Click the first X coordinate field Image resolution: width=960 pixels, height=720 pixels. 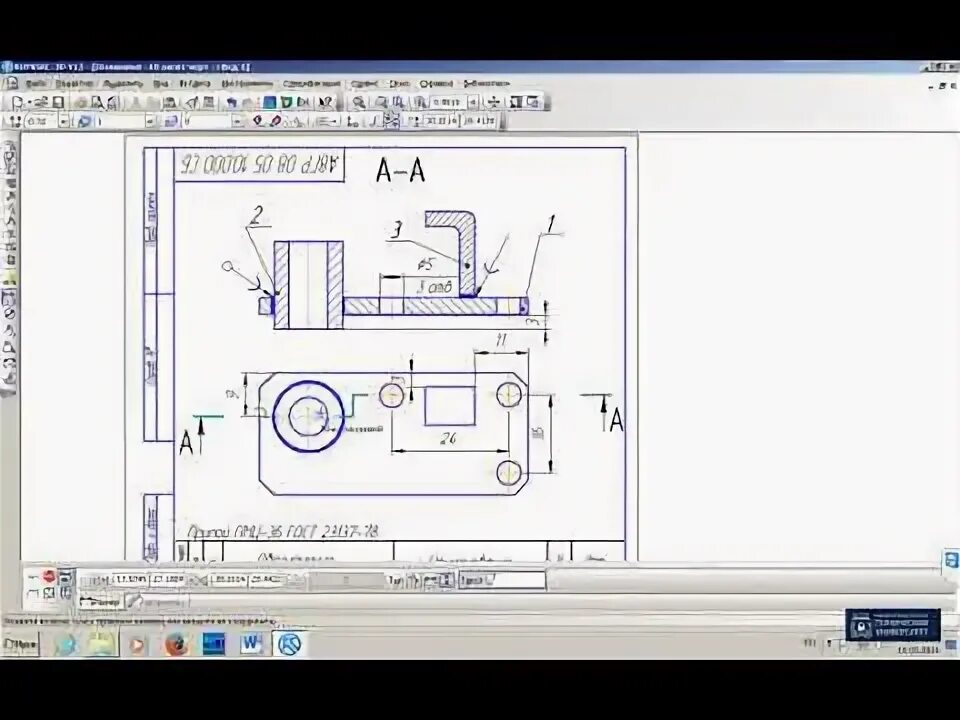(130, 580)
